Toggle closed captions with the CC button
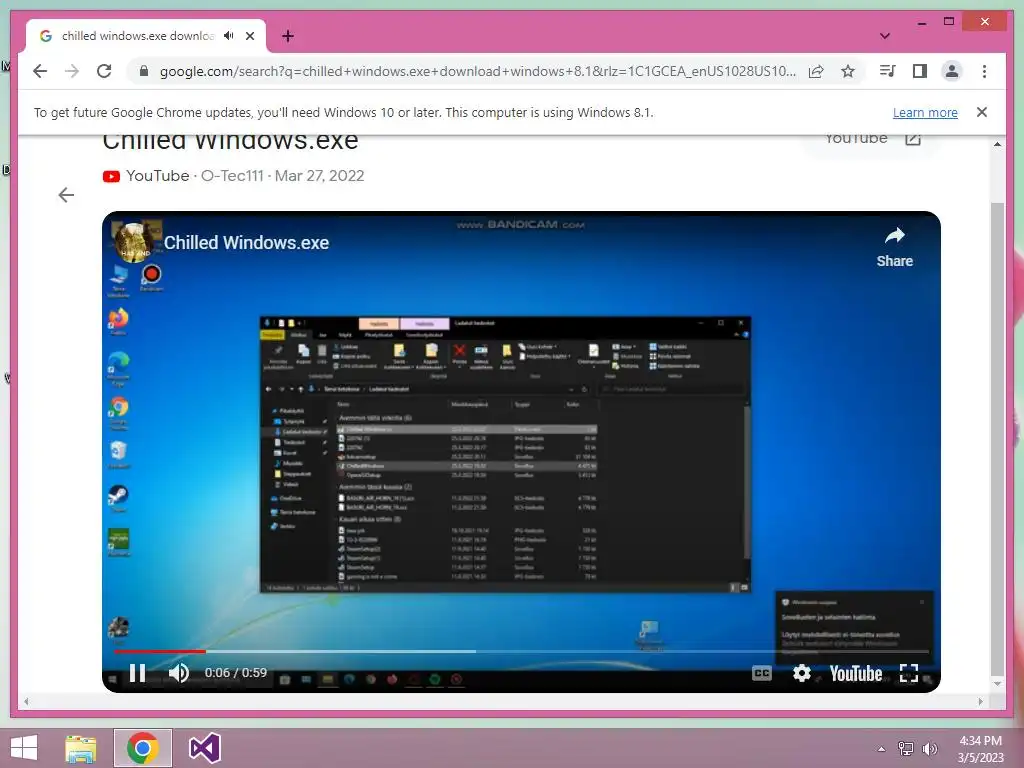 [761, 673]
